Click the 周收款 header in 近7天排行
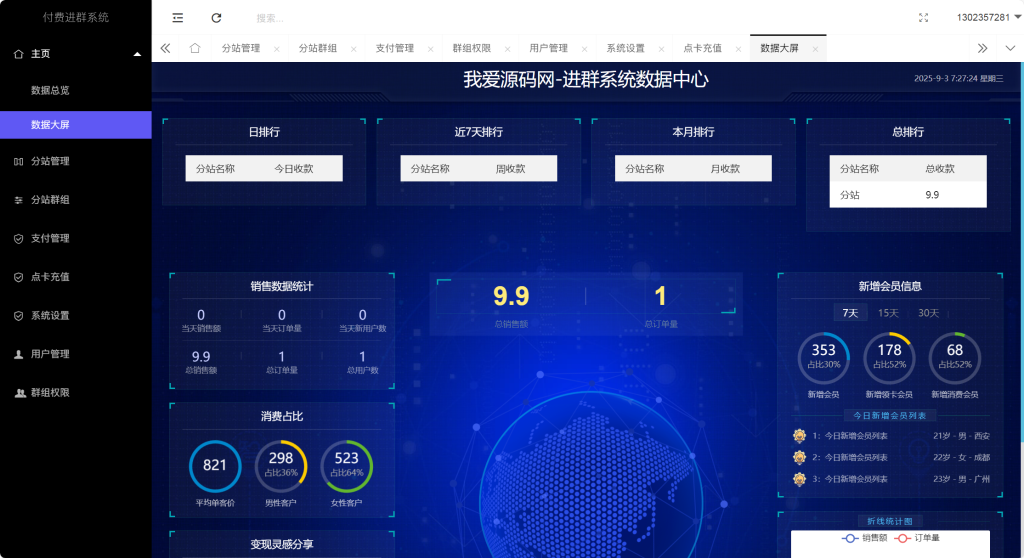The height and width of the screenshot is (558, 1024). 510,169
